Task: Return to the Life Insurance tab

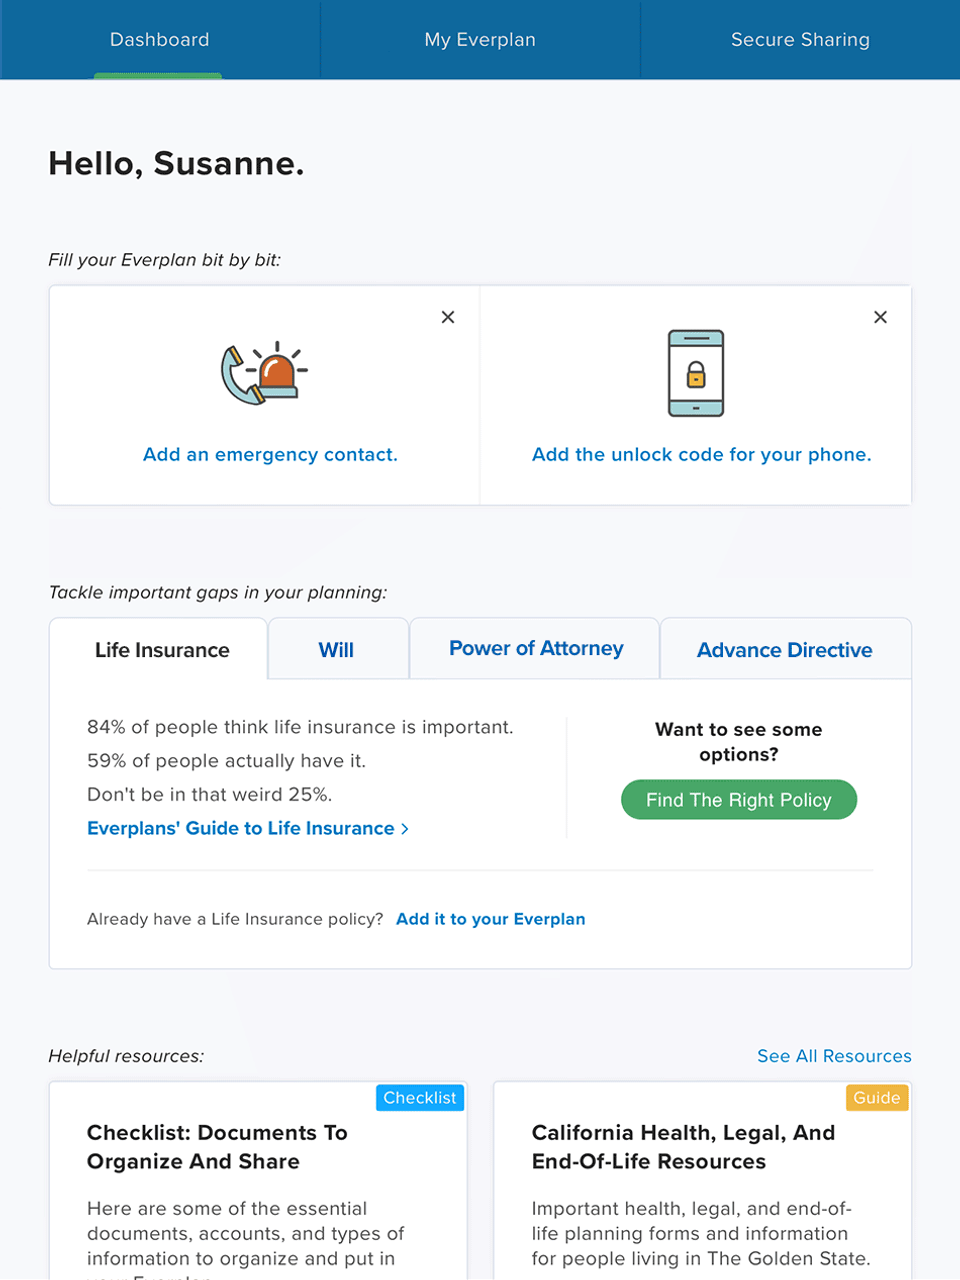Action: (x=162, y=649)
